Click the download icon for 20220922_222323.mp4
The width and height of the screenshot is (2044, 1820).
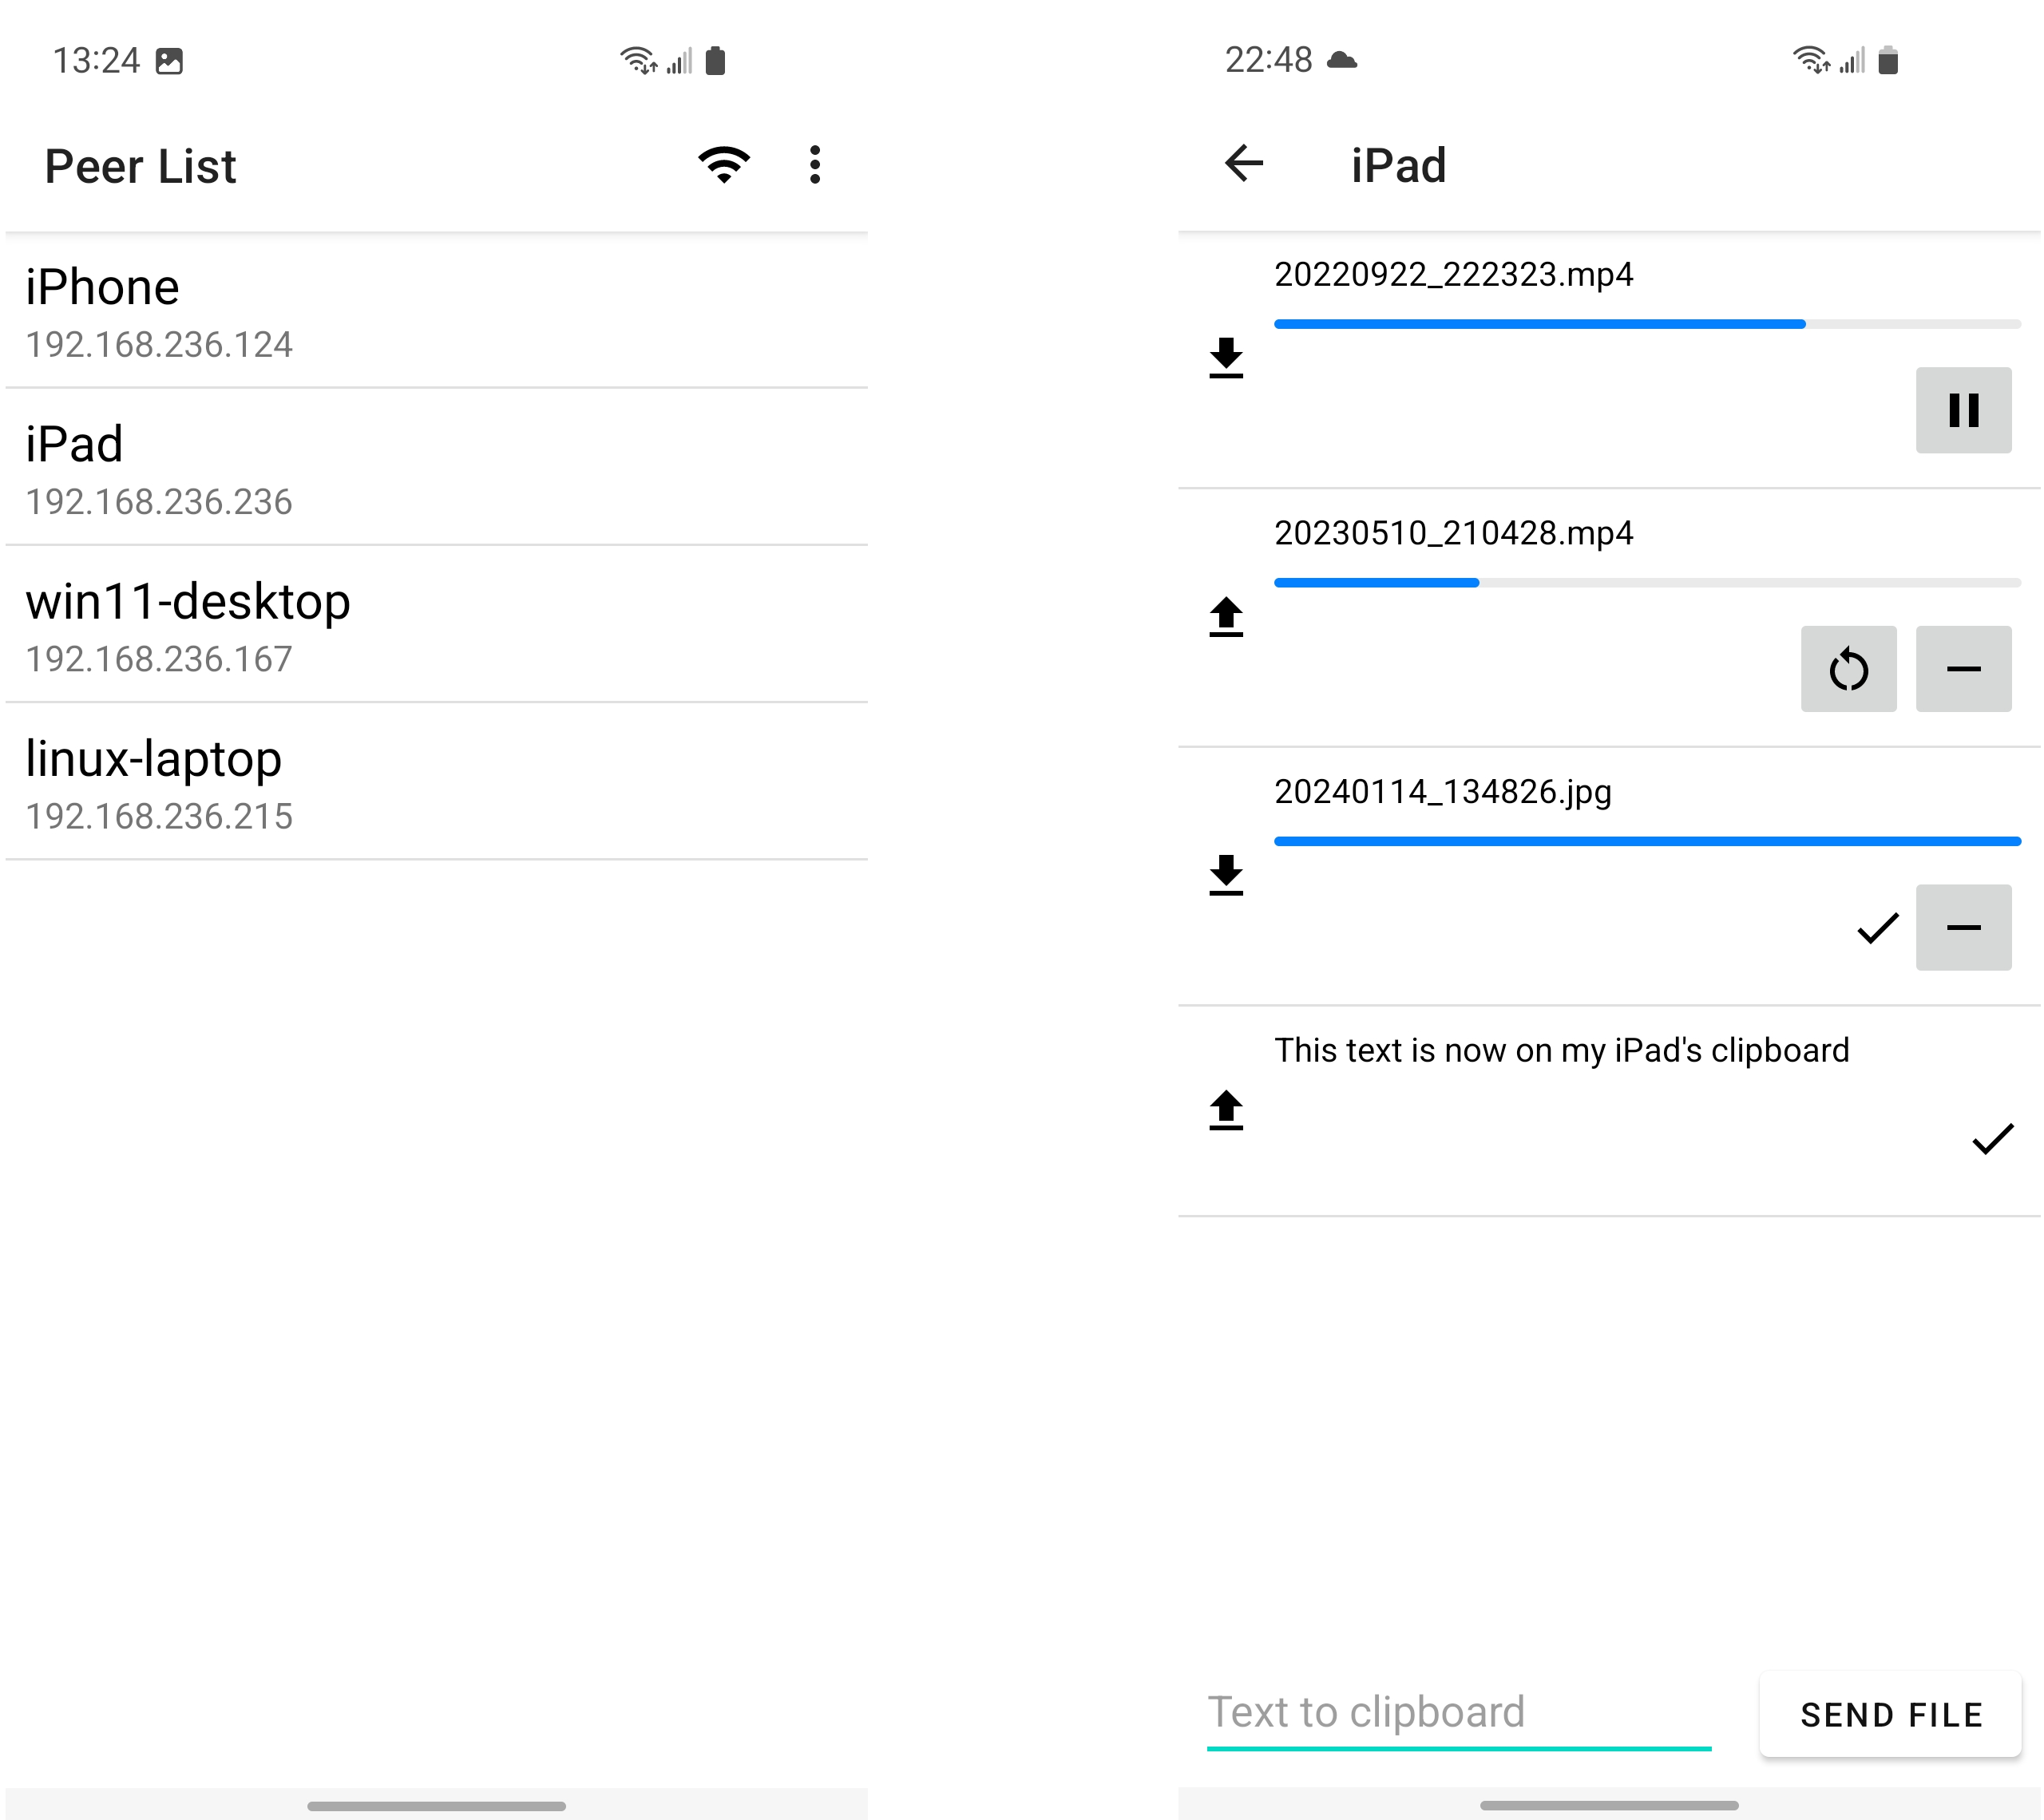tap(1226, 358)
